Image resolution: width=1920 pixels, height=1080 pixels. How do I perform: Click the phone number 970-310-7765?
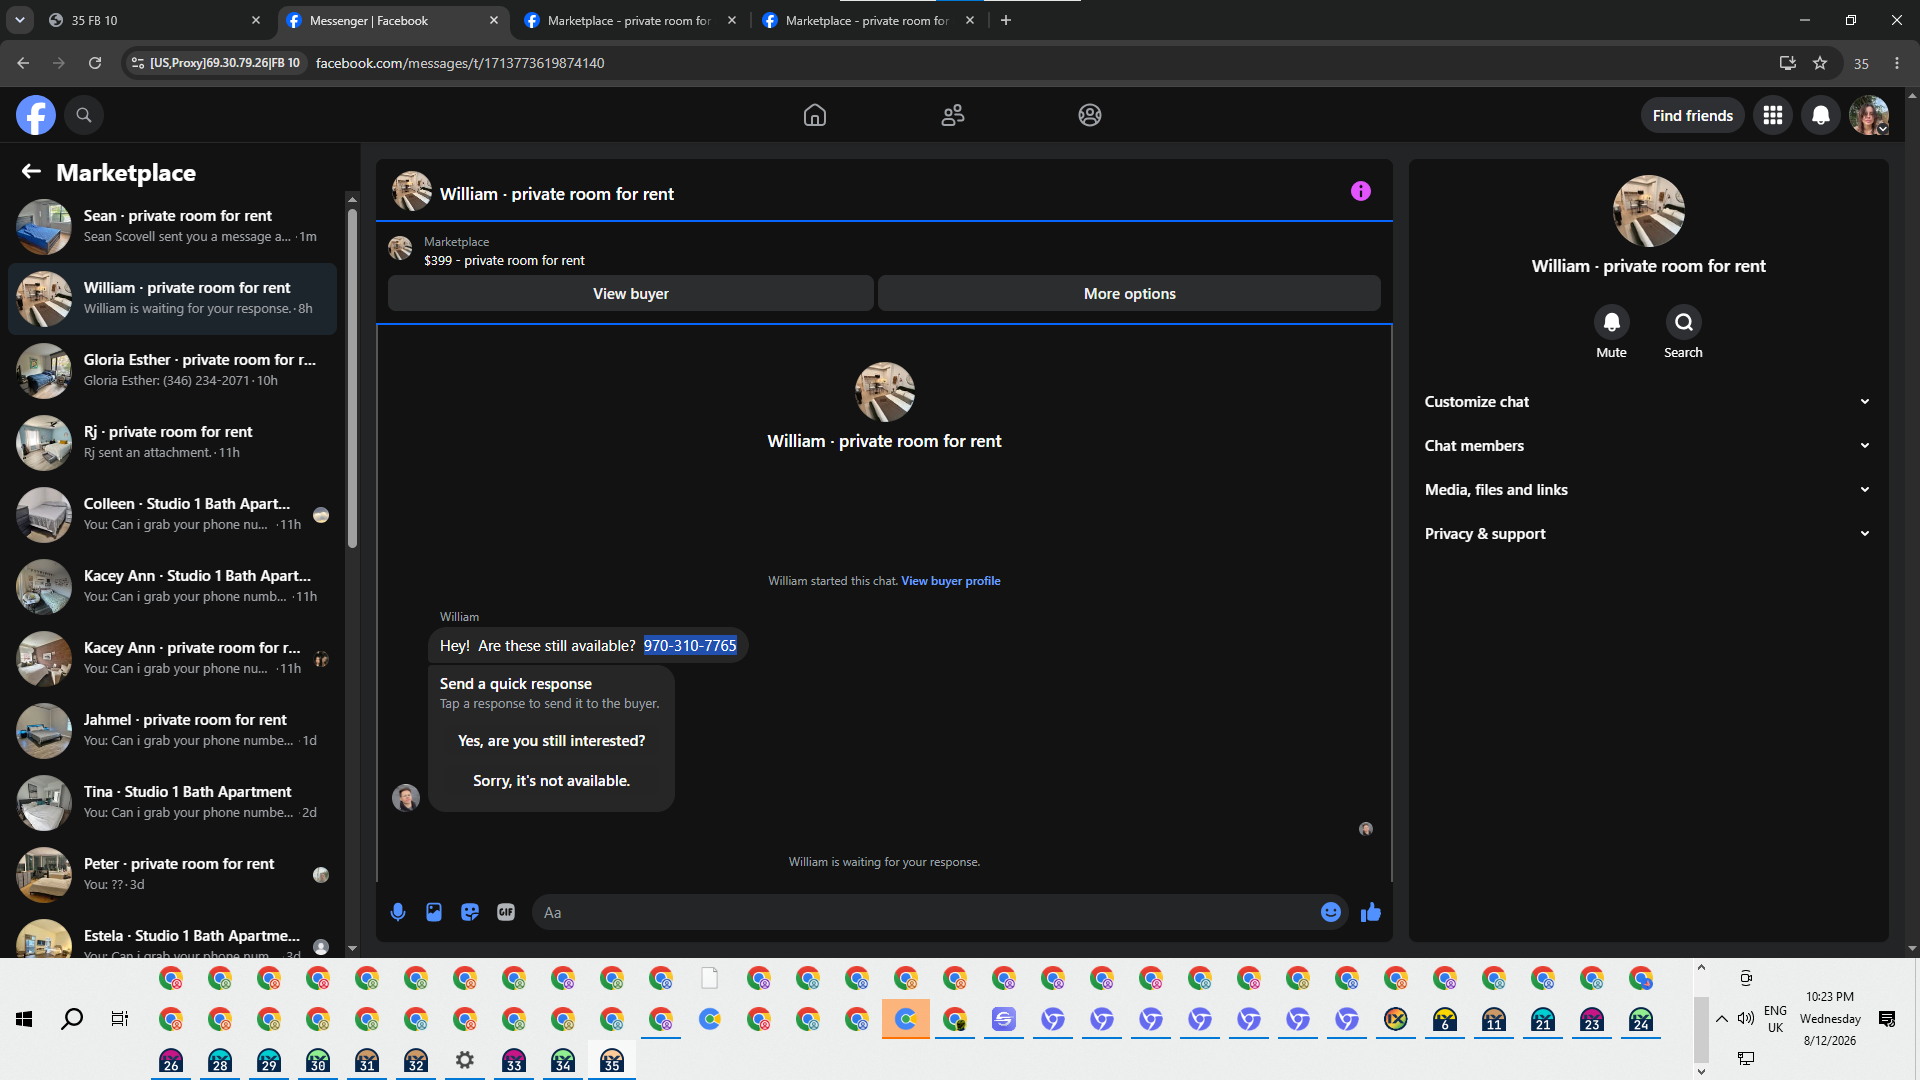[690, 646]
